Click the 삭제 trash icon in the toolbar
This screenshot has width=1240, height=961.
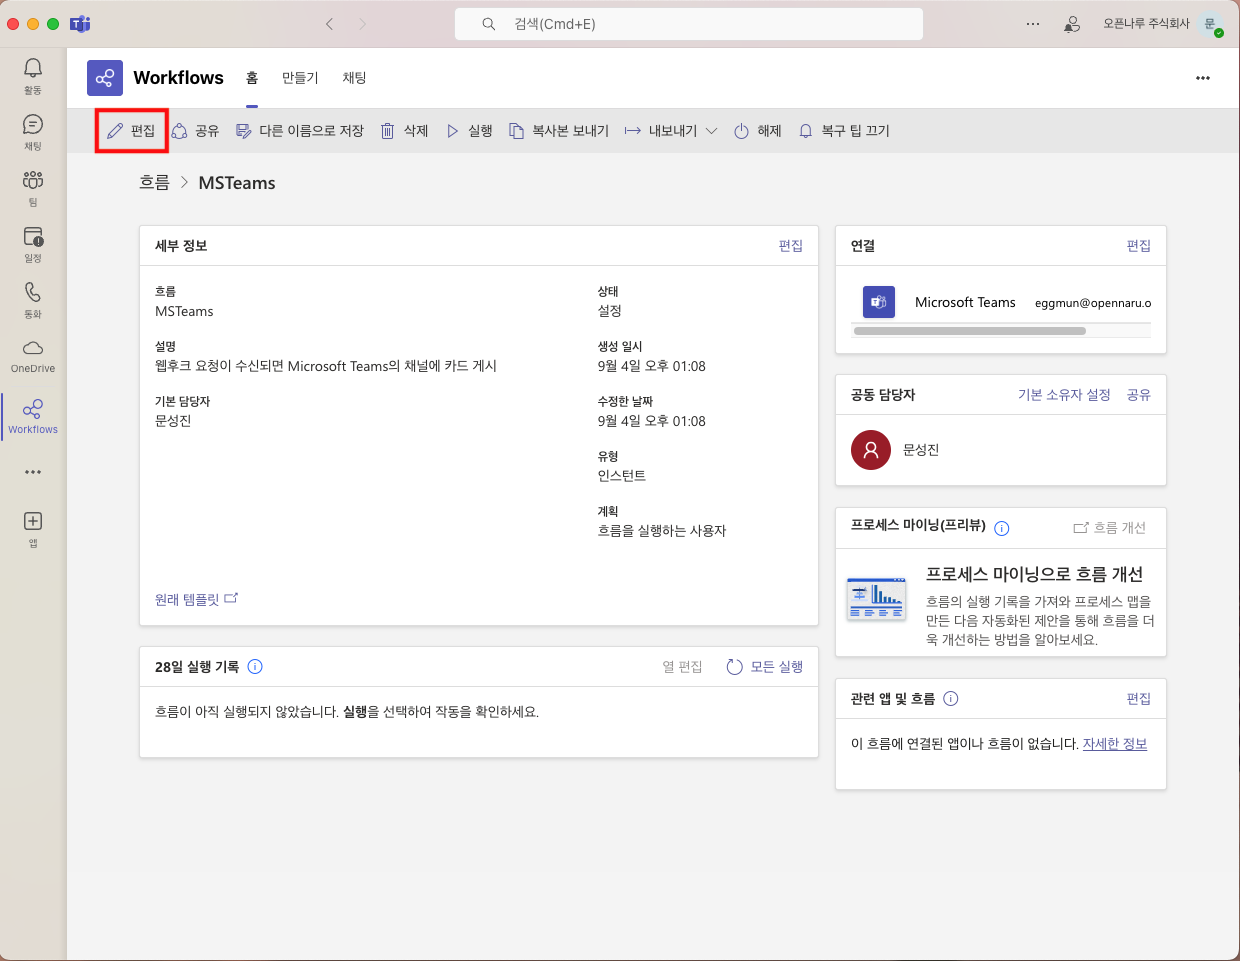404,131
